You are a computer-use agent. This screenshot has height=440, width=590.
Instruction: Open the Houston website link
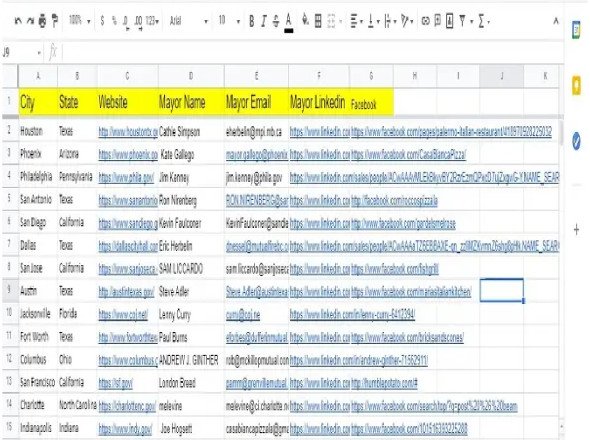click(x=128, y=132)
